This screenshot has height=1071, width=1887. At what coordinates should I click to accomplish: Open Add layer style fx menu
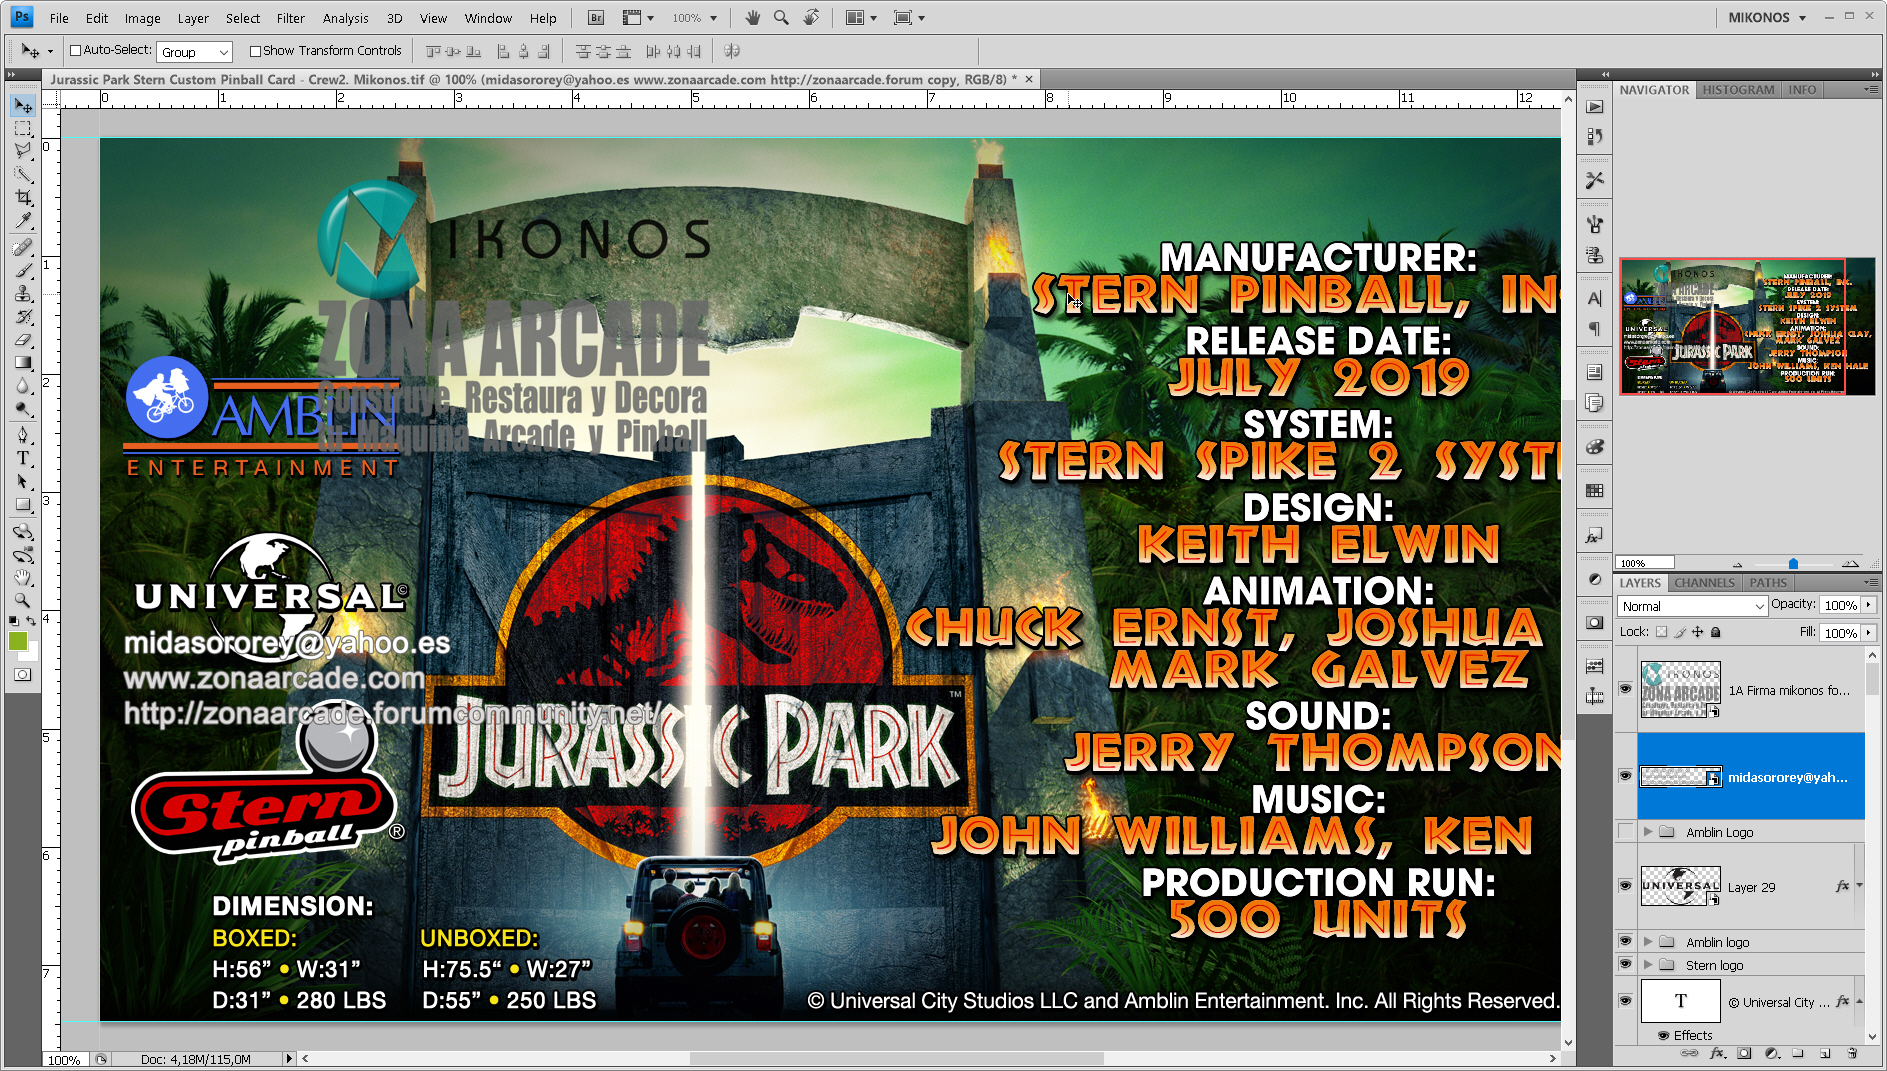click(1718, 1053)
